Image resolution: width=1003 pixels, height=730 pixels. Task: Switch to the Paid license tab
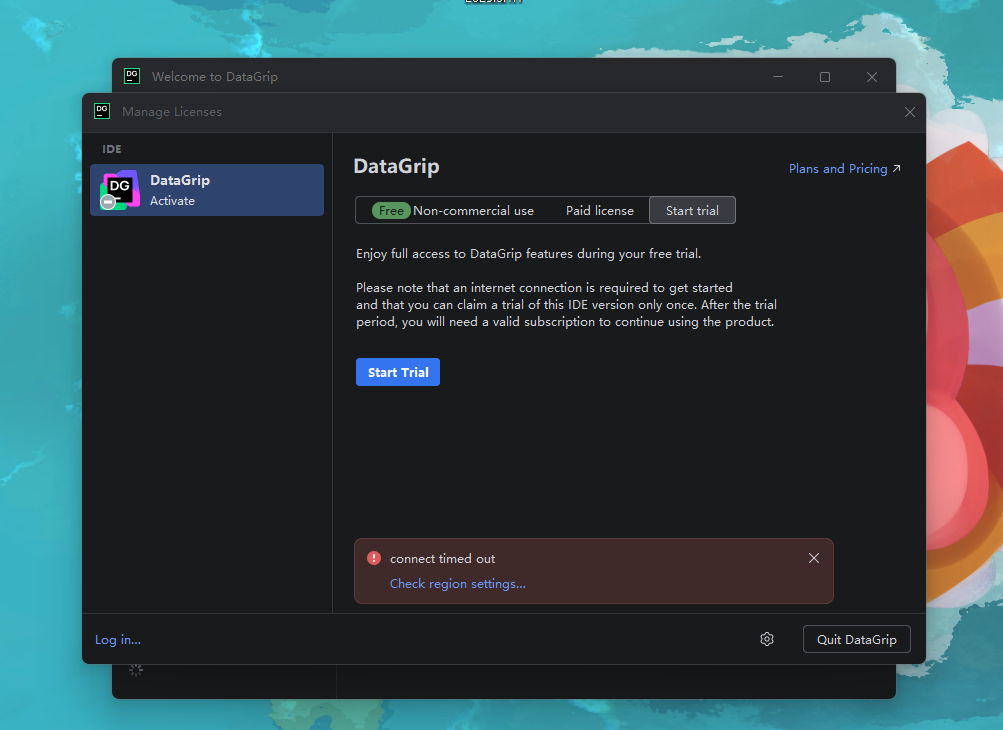(599, 210)
